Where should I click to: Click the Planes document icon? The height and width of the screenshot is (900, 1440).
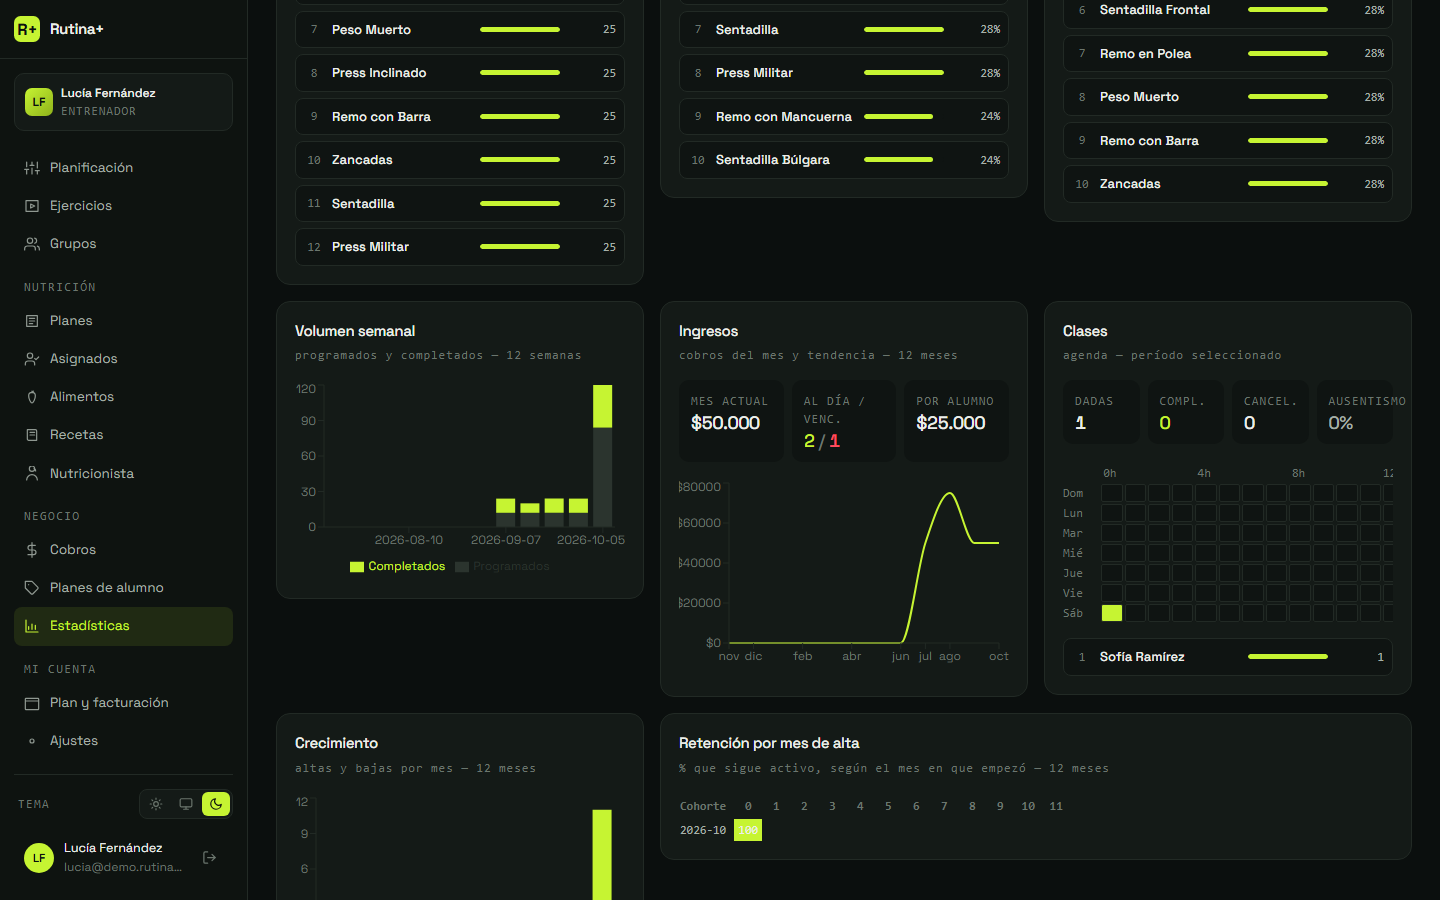(32, 321)
